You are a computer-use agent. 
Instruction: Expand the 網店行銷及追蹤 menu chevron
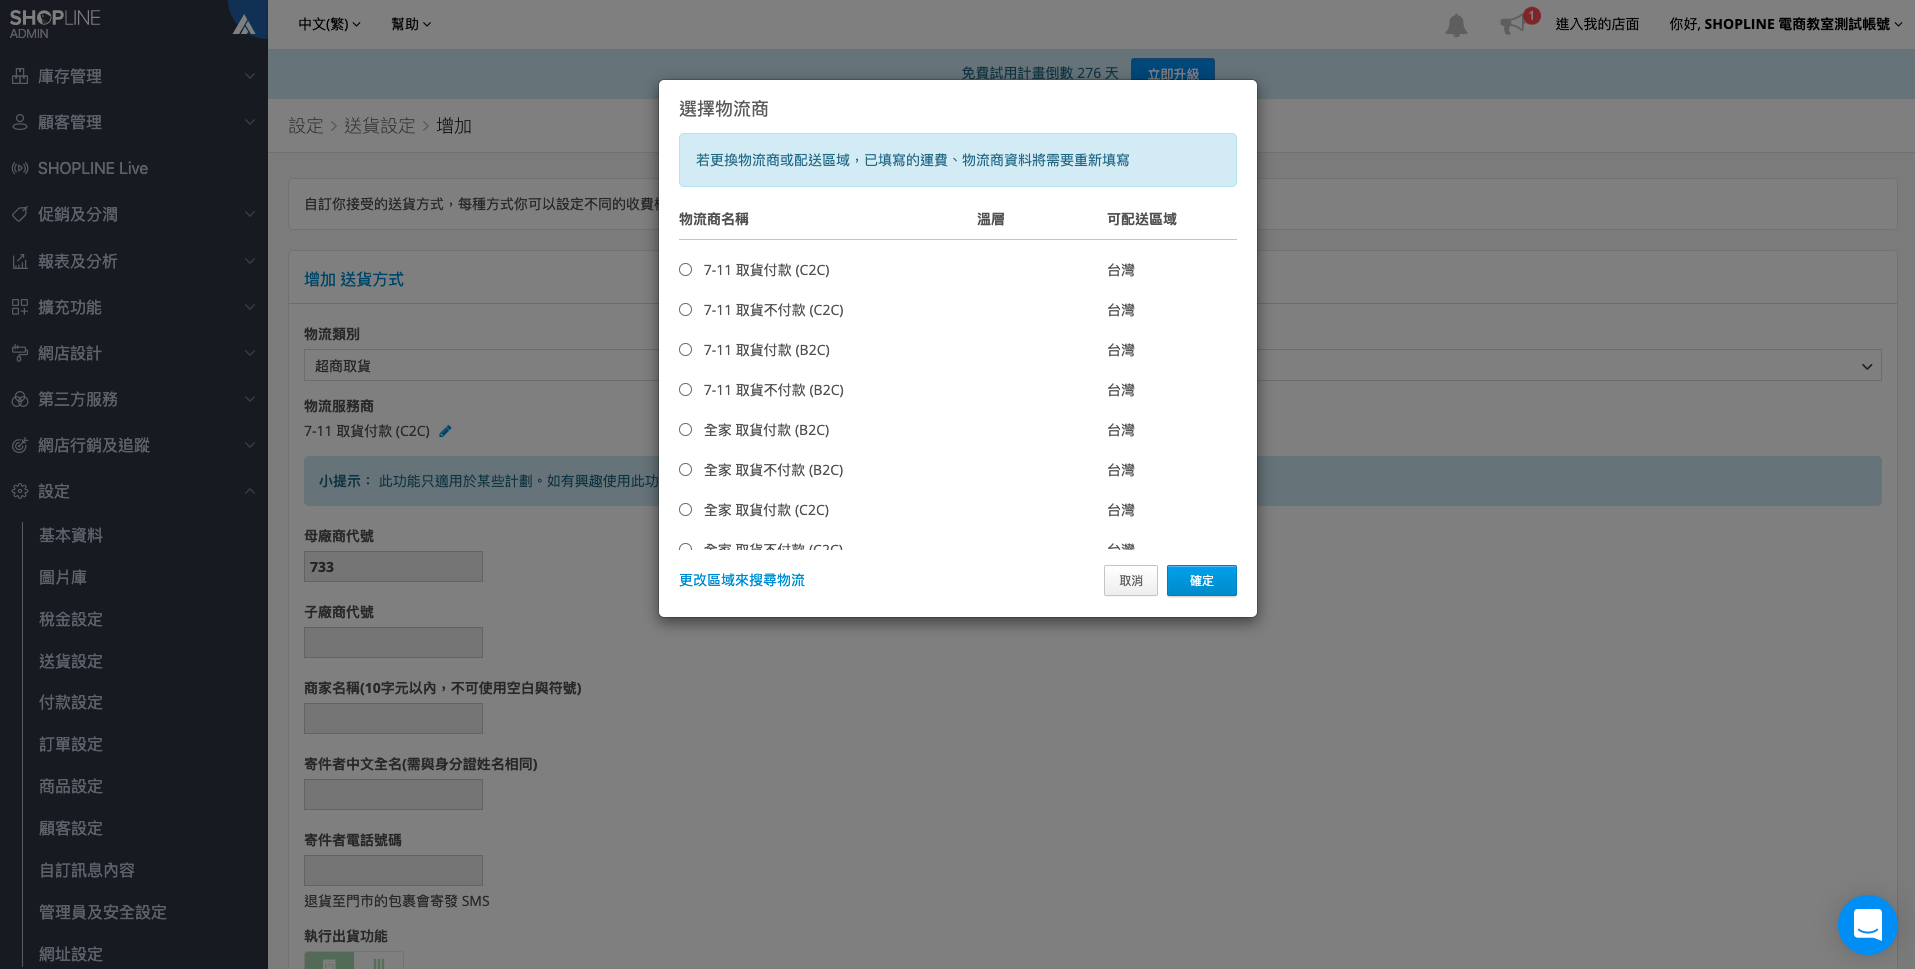click(x=249, y=445)
